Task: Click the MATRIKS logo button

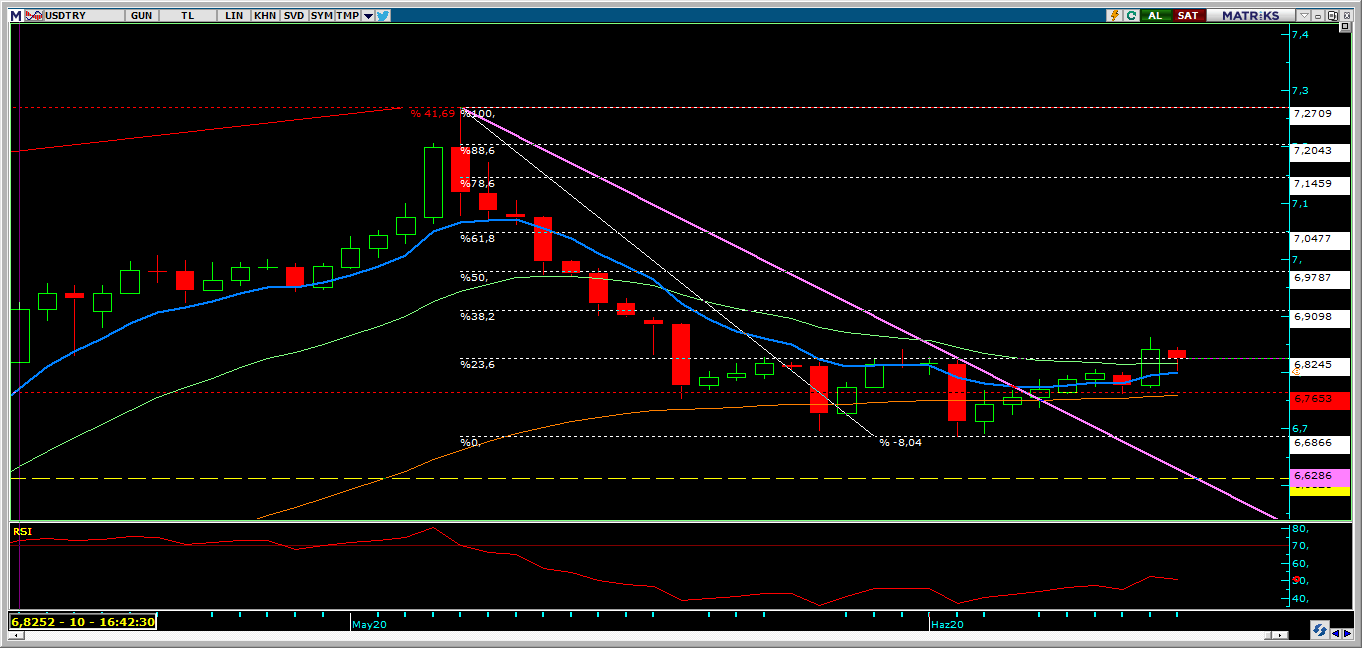Action: [x=1250, y=15]
